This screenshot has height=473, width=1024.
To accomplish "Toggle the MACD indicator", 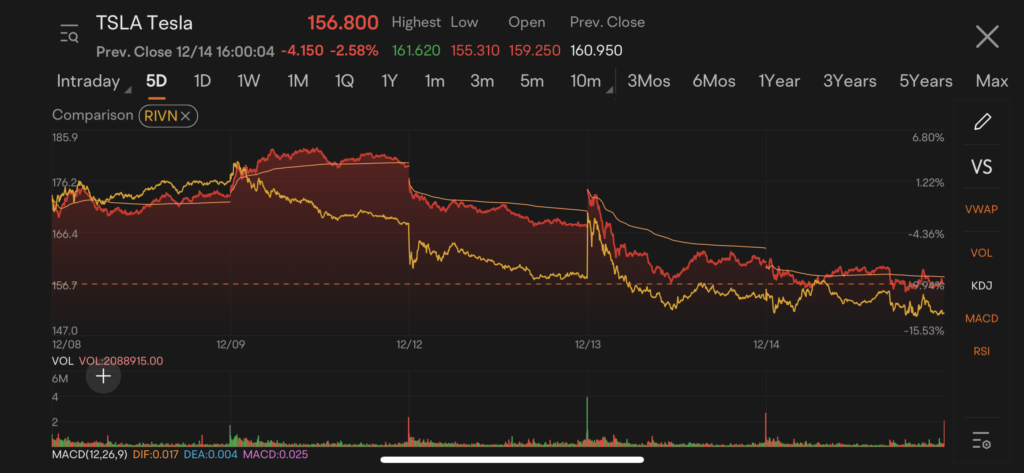I will tap(982, 318).
